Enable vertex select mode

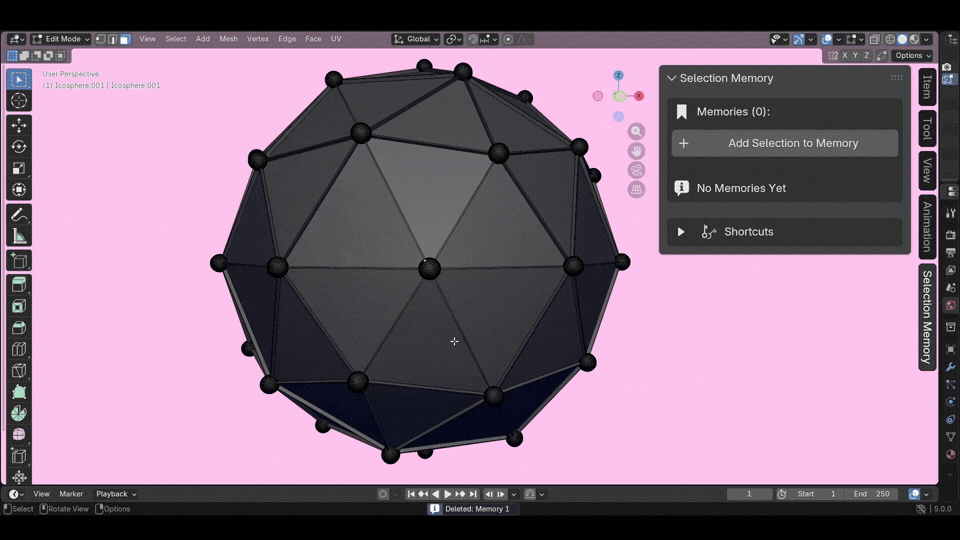pyautogui.click(x=100, y=39)
